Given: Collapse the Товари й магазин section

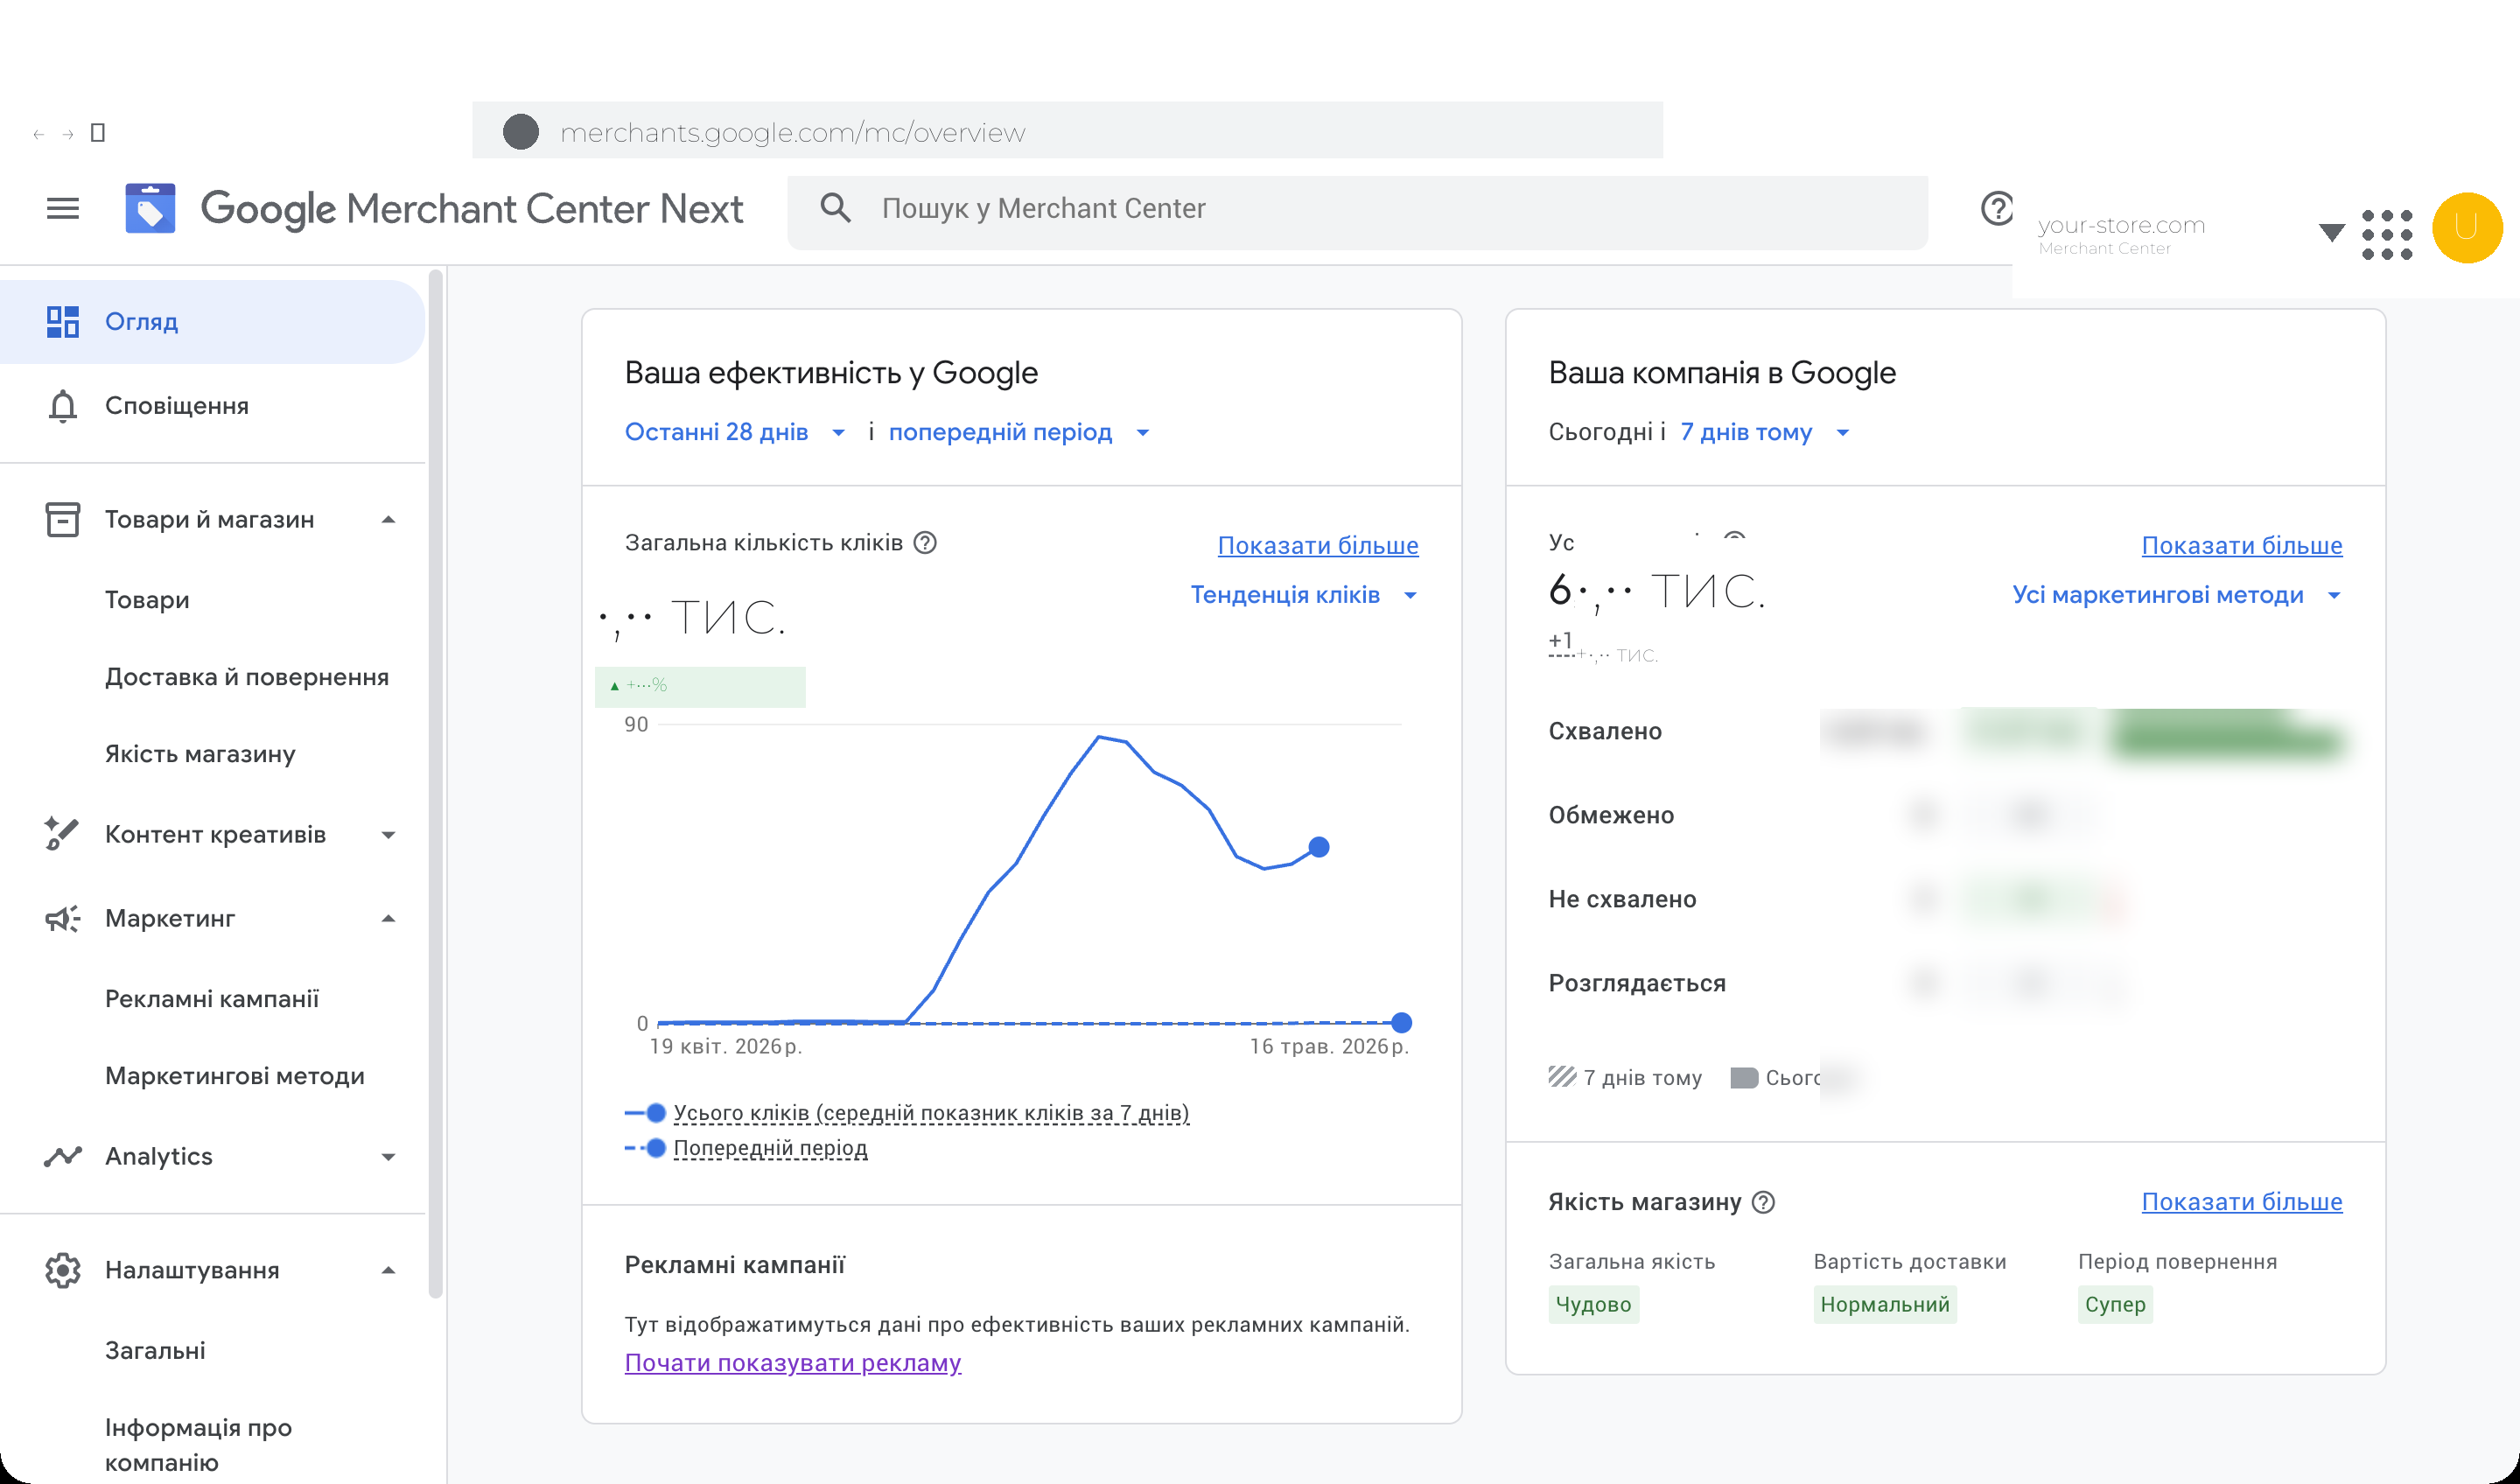Looking at the screenshot, I should tap(388, 520).
